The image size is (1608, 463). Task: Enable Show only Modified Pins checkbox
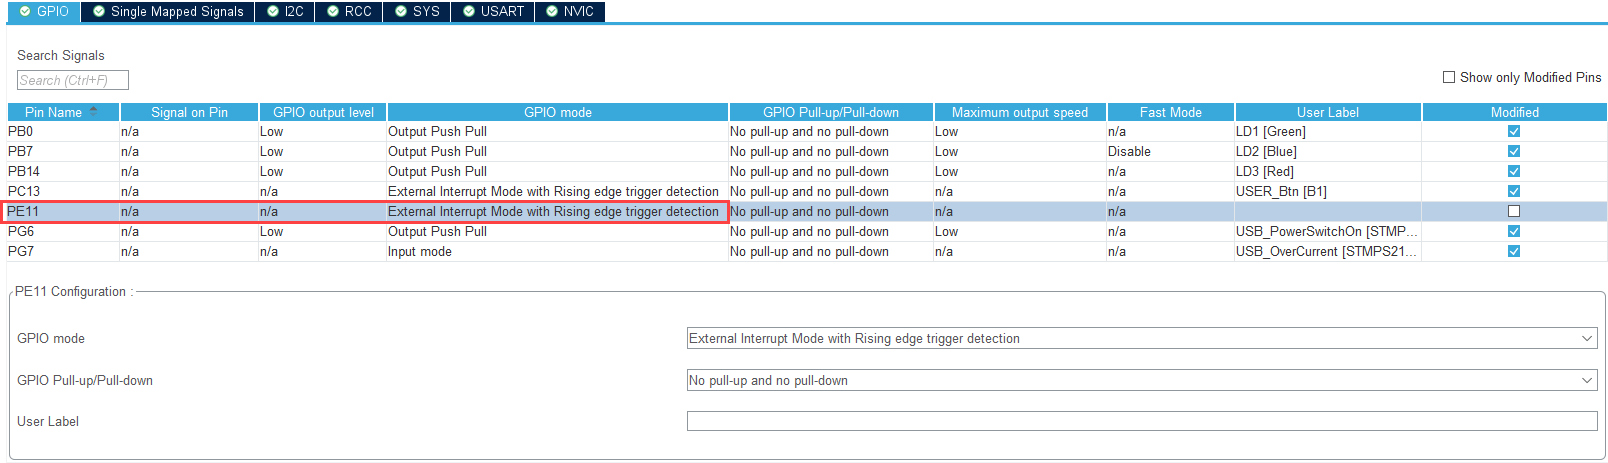(x=1449, y=77)
